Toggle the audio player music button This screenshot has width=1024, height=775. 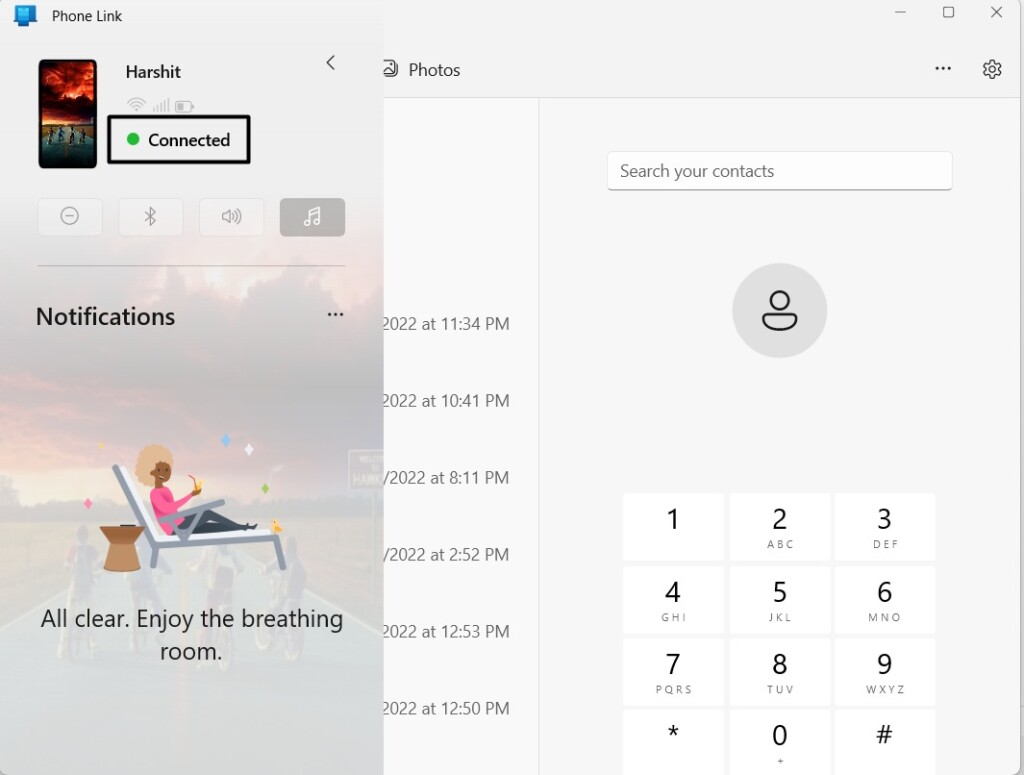pyautogui.click(x=312, y=216)
